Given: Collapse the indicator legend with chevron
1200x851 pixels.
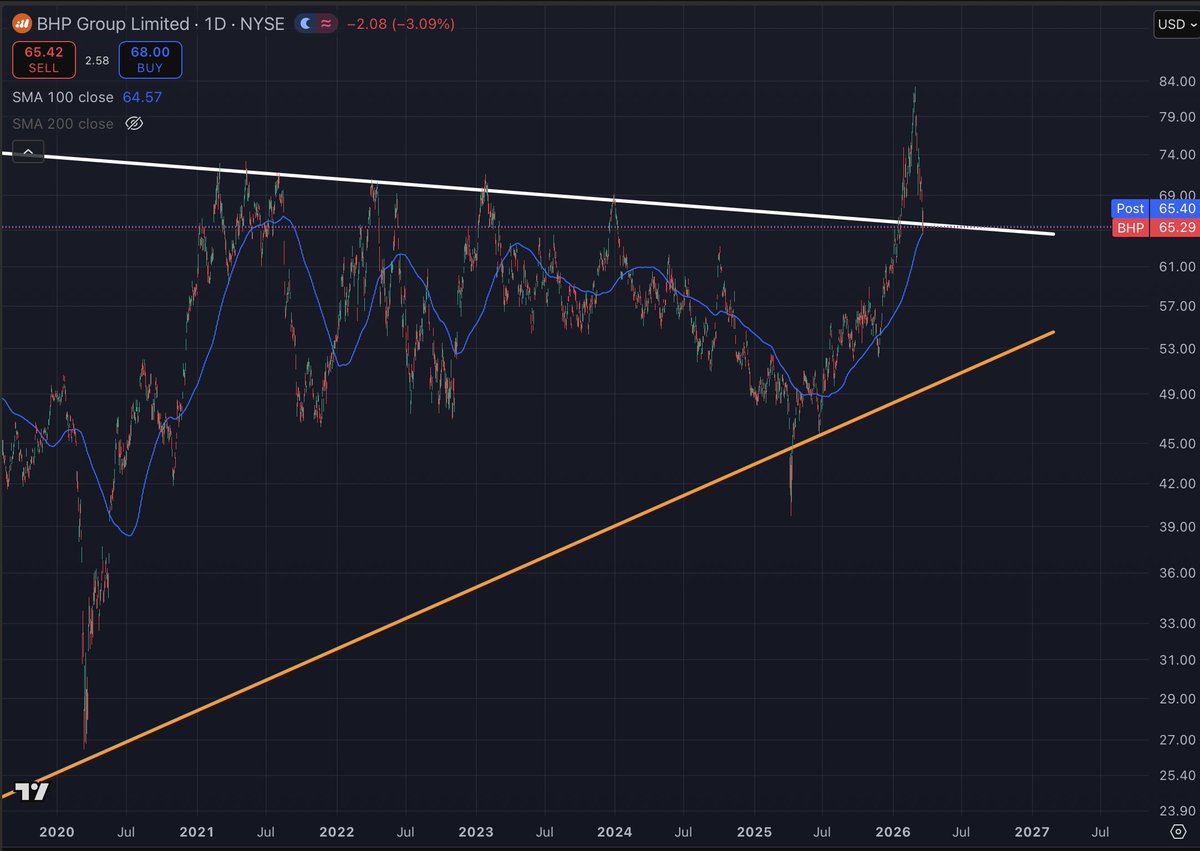Looking at the screenshot, I should [x=27, y=152].
